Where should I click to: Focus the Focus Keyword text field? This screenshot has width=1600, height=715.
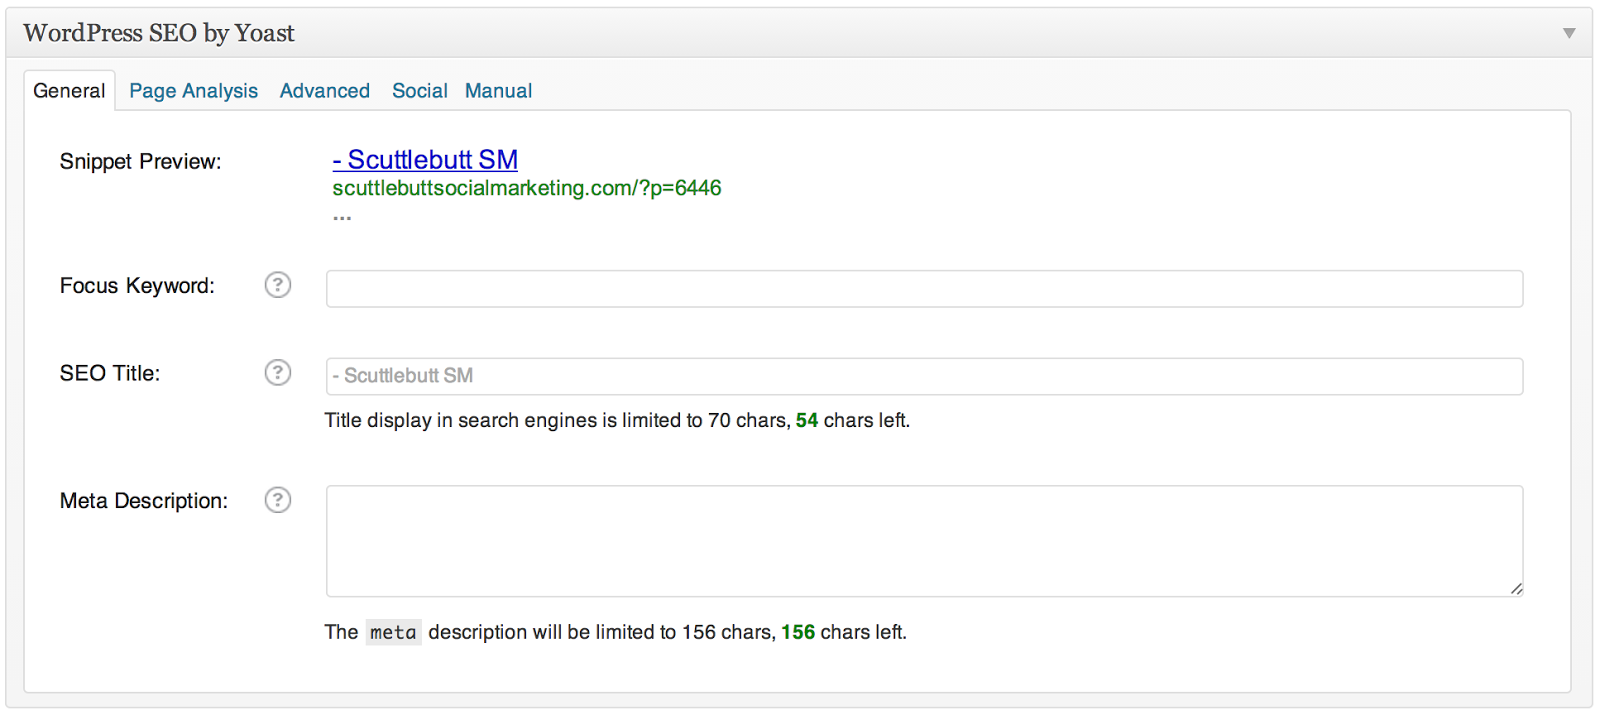[924, 289]
